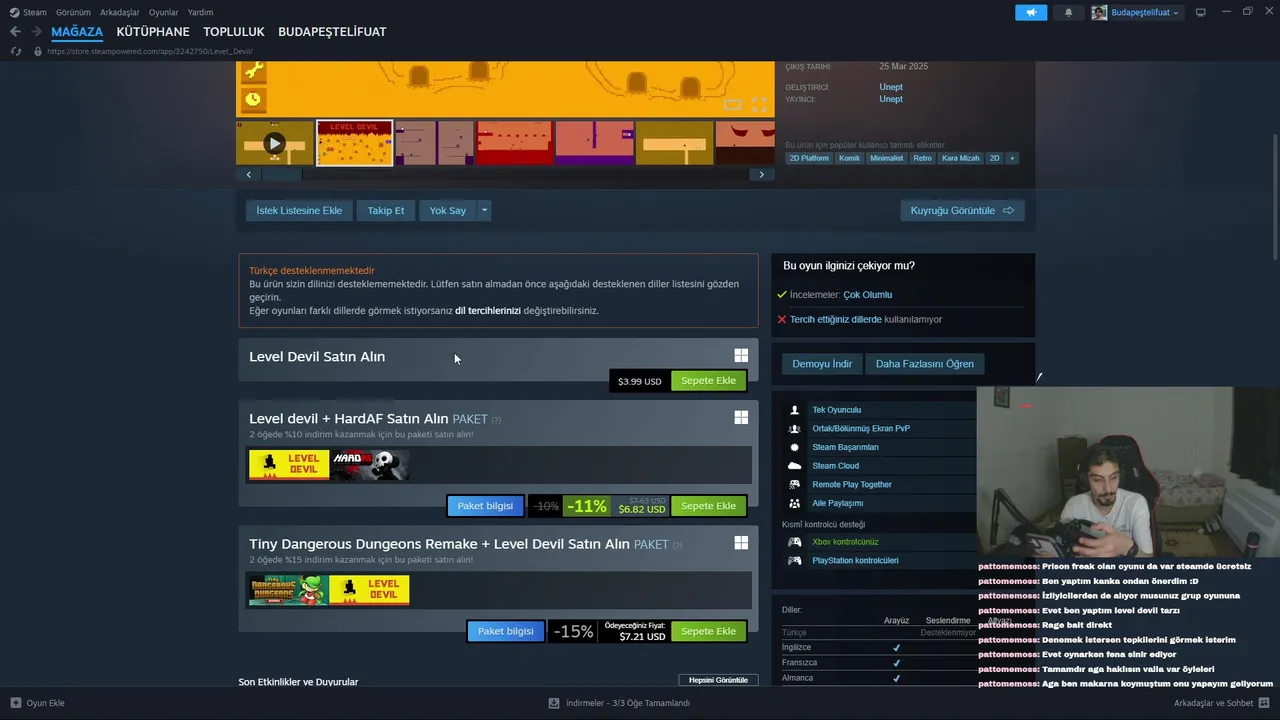Open Paket bilgisi for the -15% bundle
The height and width of the screenshot is (720, 1280).
(505, 631)
